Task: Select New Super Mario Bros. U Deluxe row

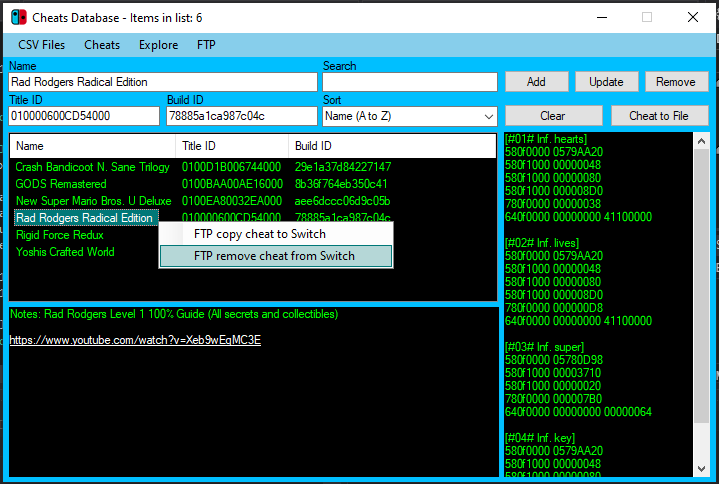Action: click(x=94, y=201)
